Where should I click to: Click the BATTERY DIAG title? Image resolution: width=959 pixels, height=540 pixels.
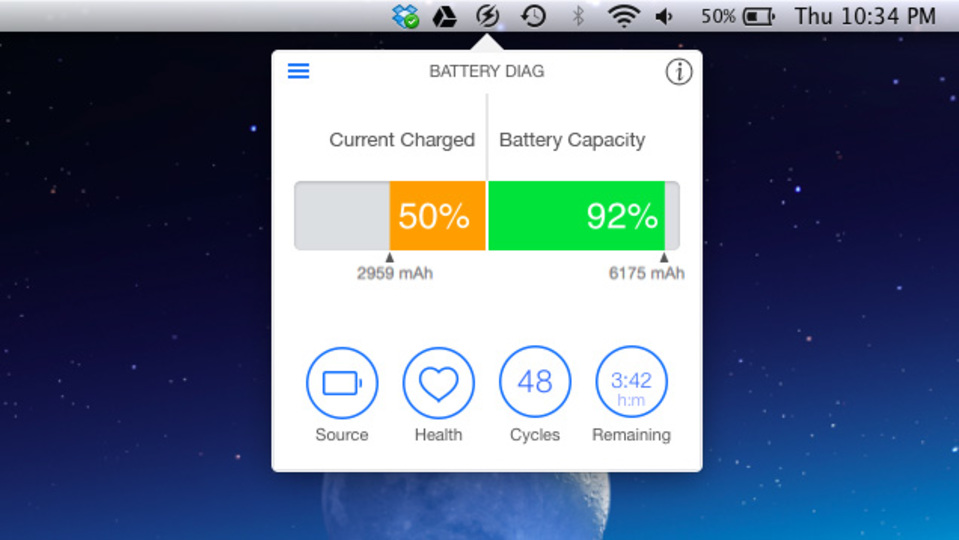coord(487,72)
